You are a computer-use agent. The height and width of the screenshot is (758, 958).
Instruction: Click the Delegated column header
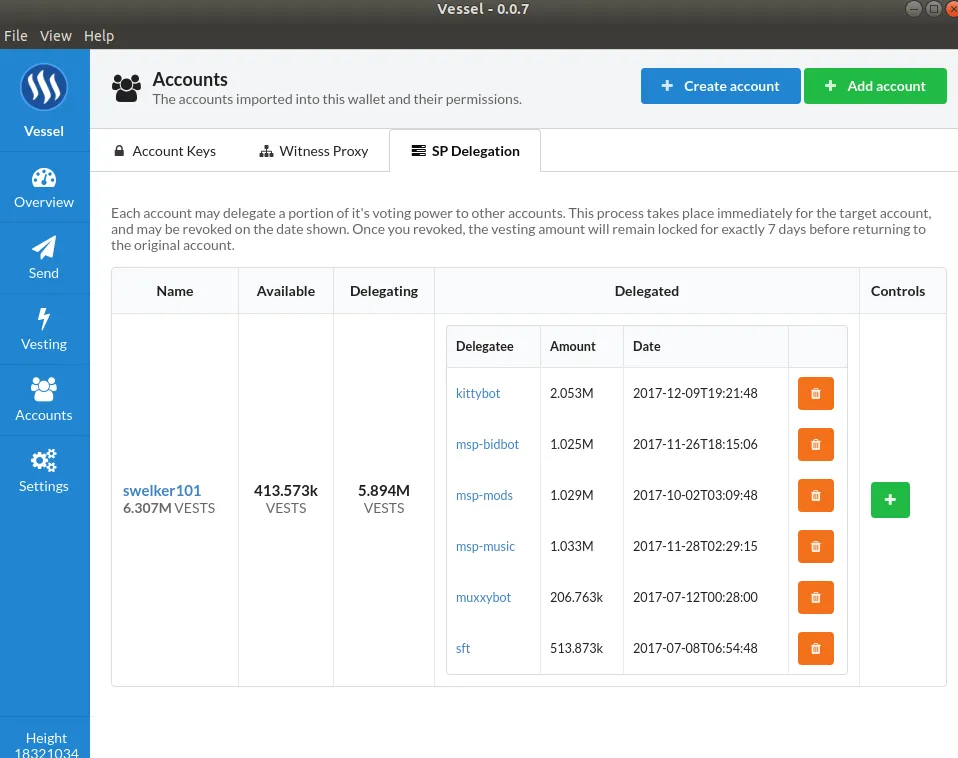[646, 291]
